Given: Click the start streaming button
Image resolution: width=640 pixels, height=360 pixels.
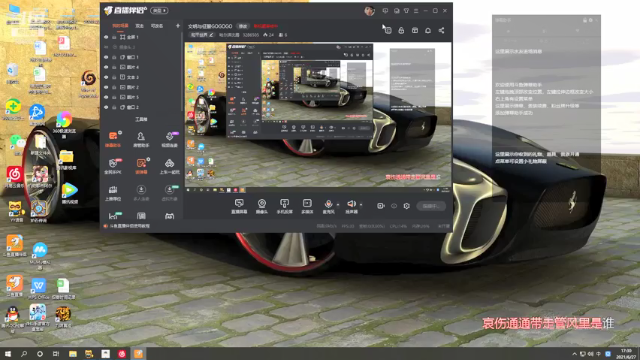Looking at the screenshot, I should click(x=431, y=206).
